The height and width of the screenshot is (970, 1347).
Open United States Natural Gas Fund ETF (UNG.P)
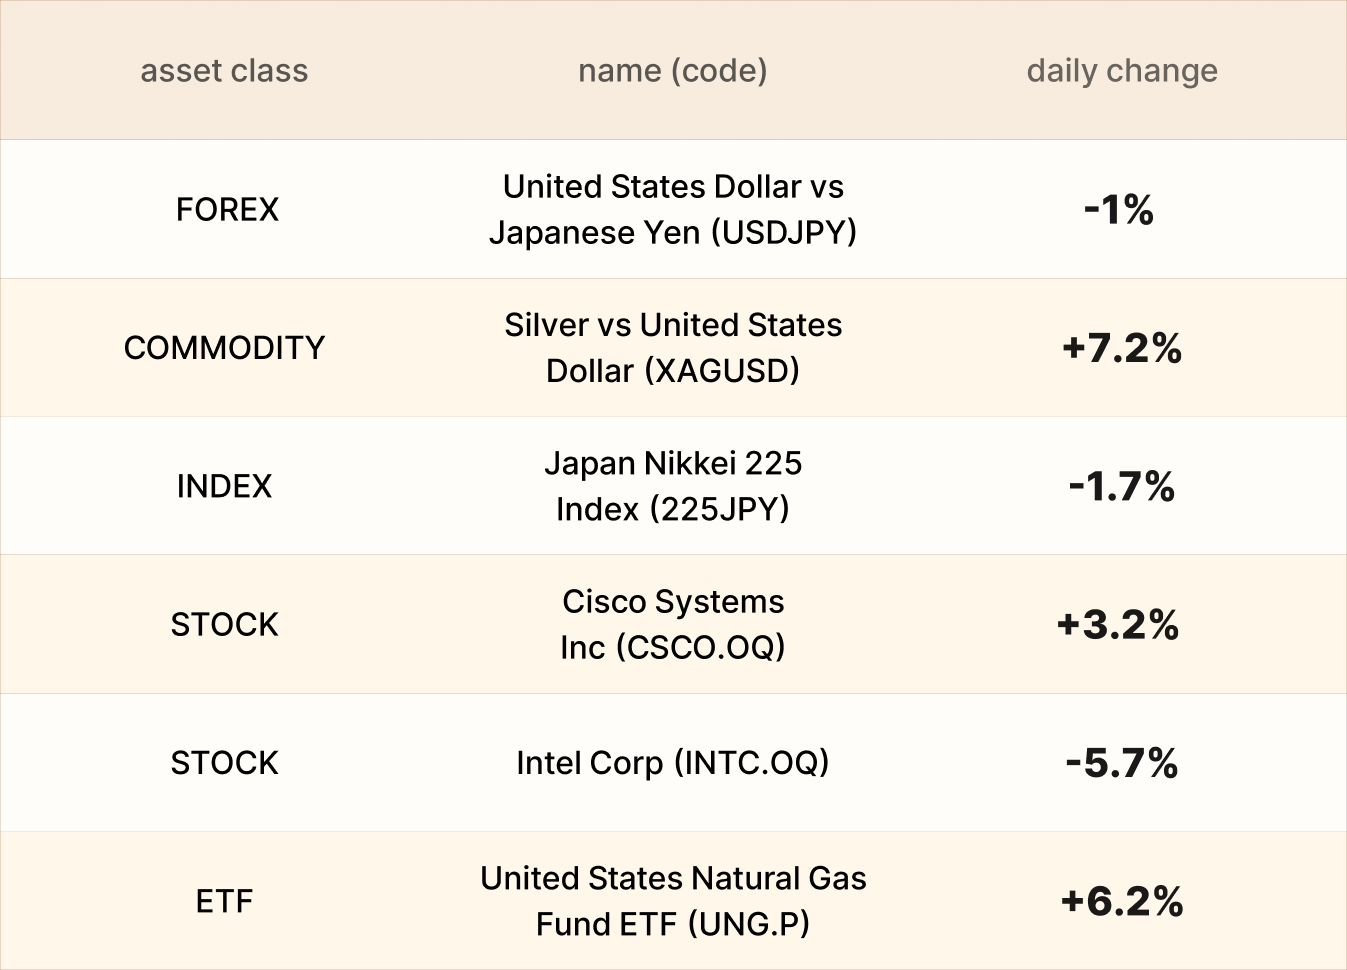coord(672,902)
